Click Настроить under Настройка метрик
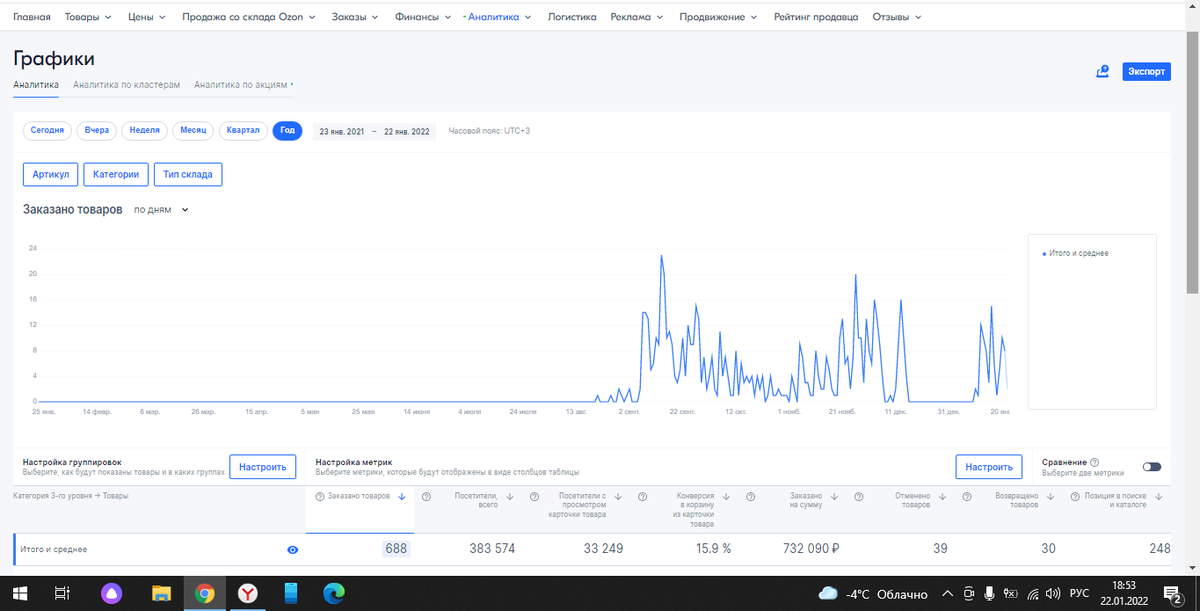1200x611 pixels. 989,467
